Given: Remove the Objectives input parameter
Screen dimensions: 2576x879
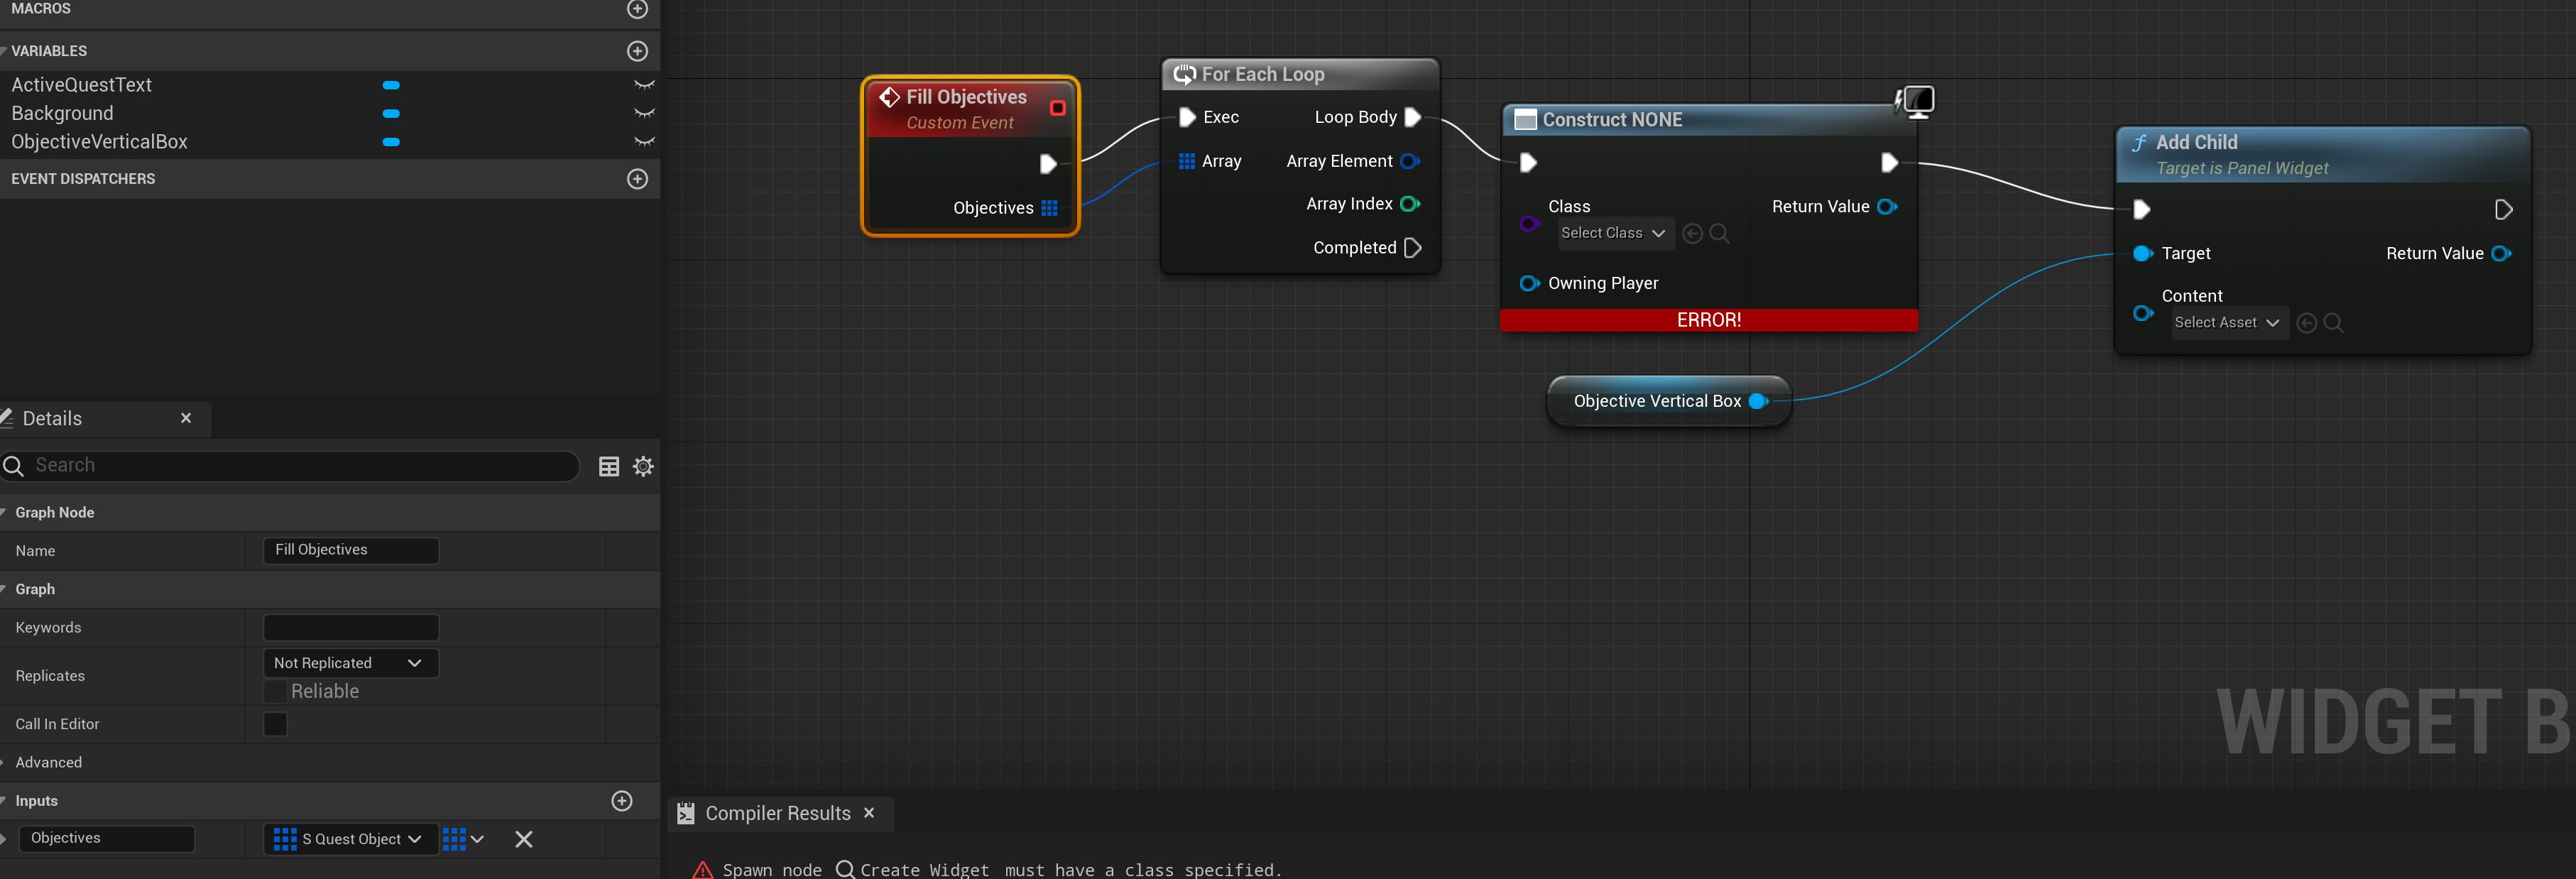Looking at the screenshot, I should pos(523,839).
